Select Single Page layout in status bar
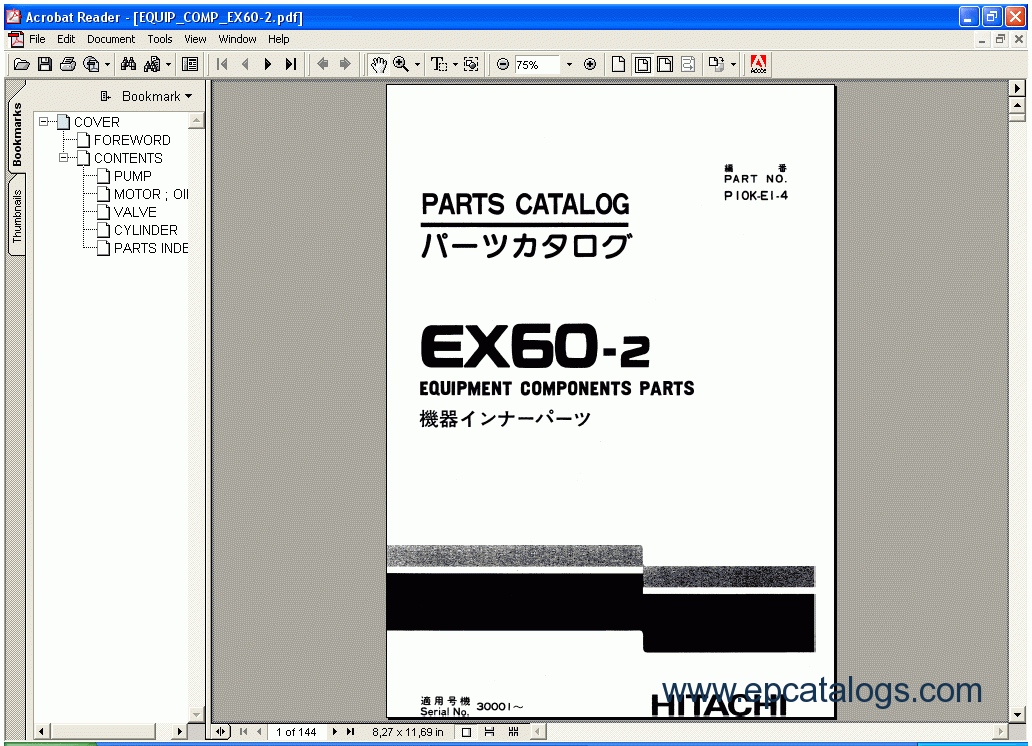The width and height of the screenshot is (1032, 746). click(x=467, y=732)
